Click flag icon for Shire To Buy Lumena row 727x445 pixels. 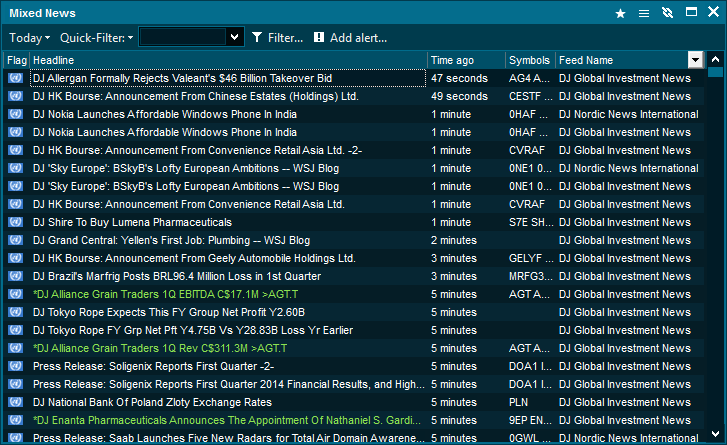click(x=15, y=222)
